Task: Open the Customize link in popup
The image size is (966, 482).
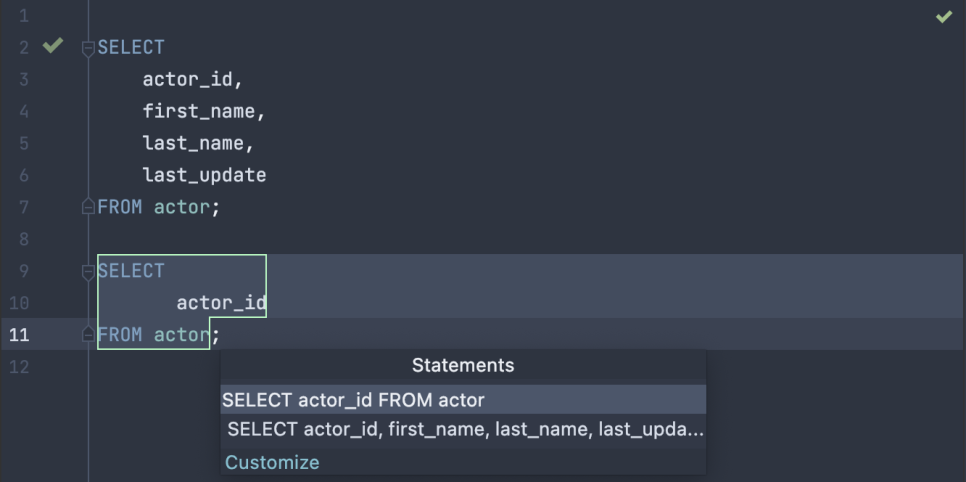Action: pyautogui.click(x=272, y=462)
